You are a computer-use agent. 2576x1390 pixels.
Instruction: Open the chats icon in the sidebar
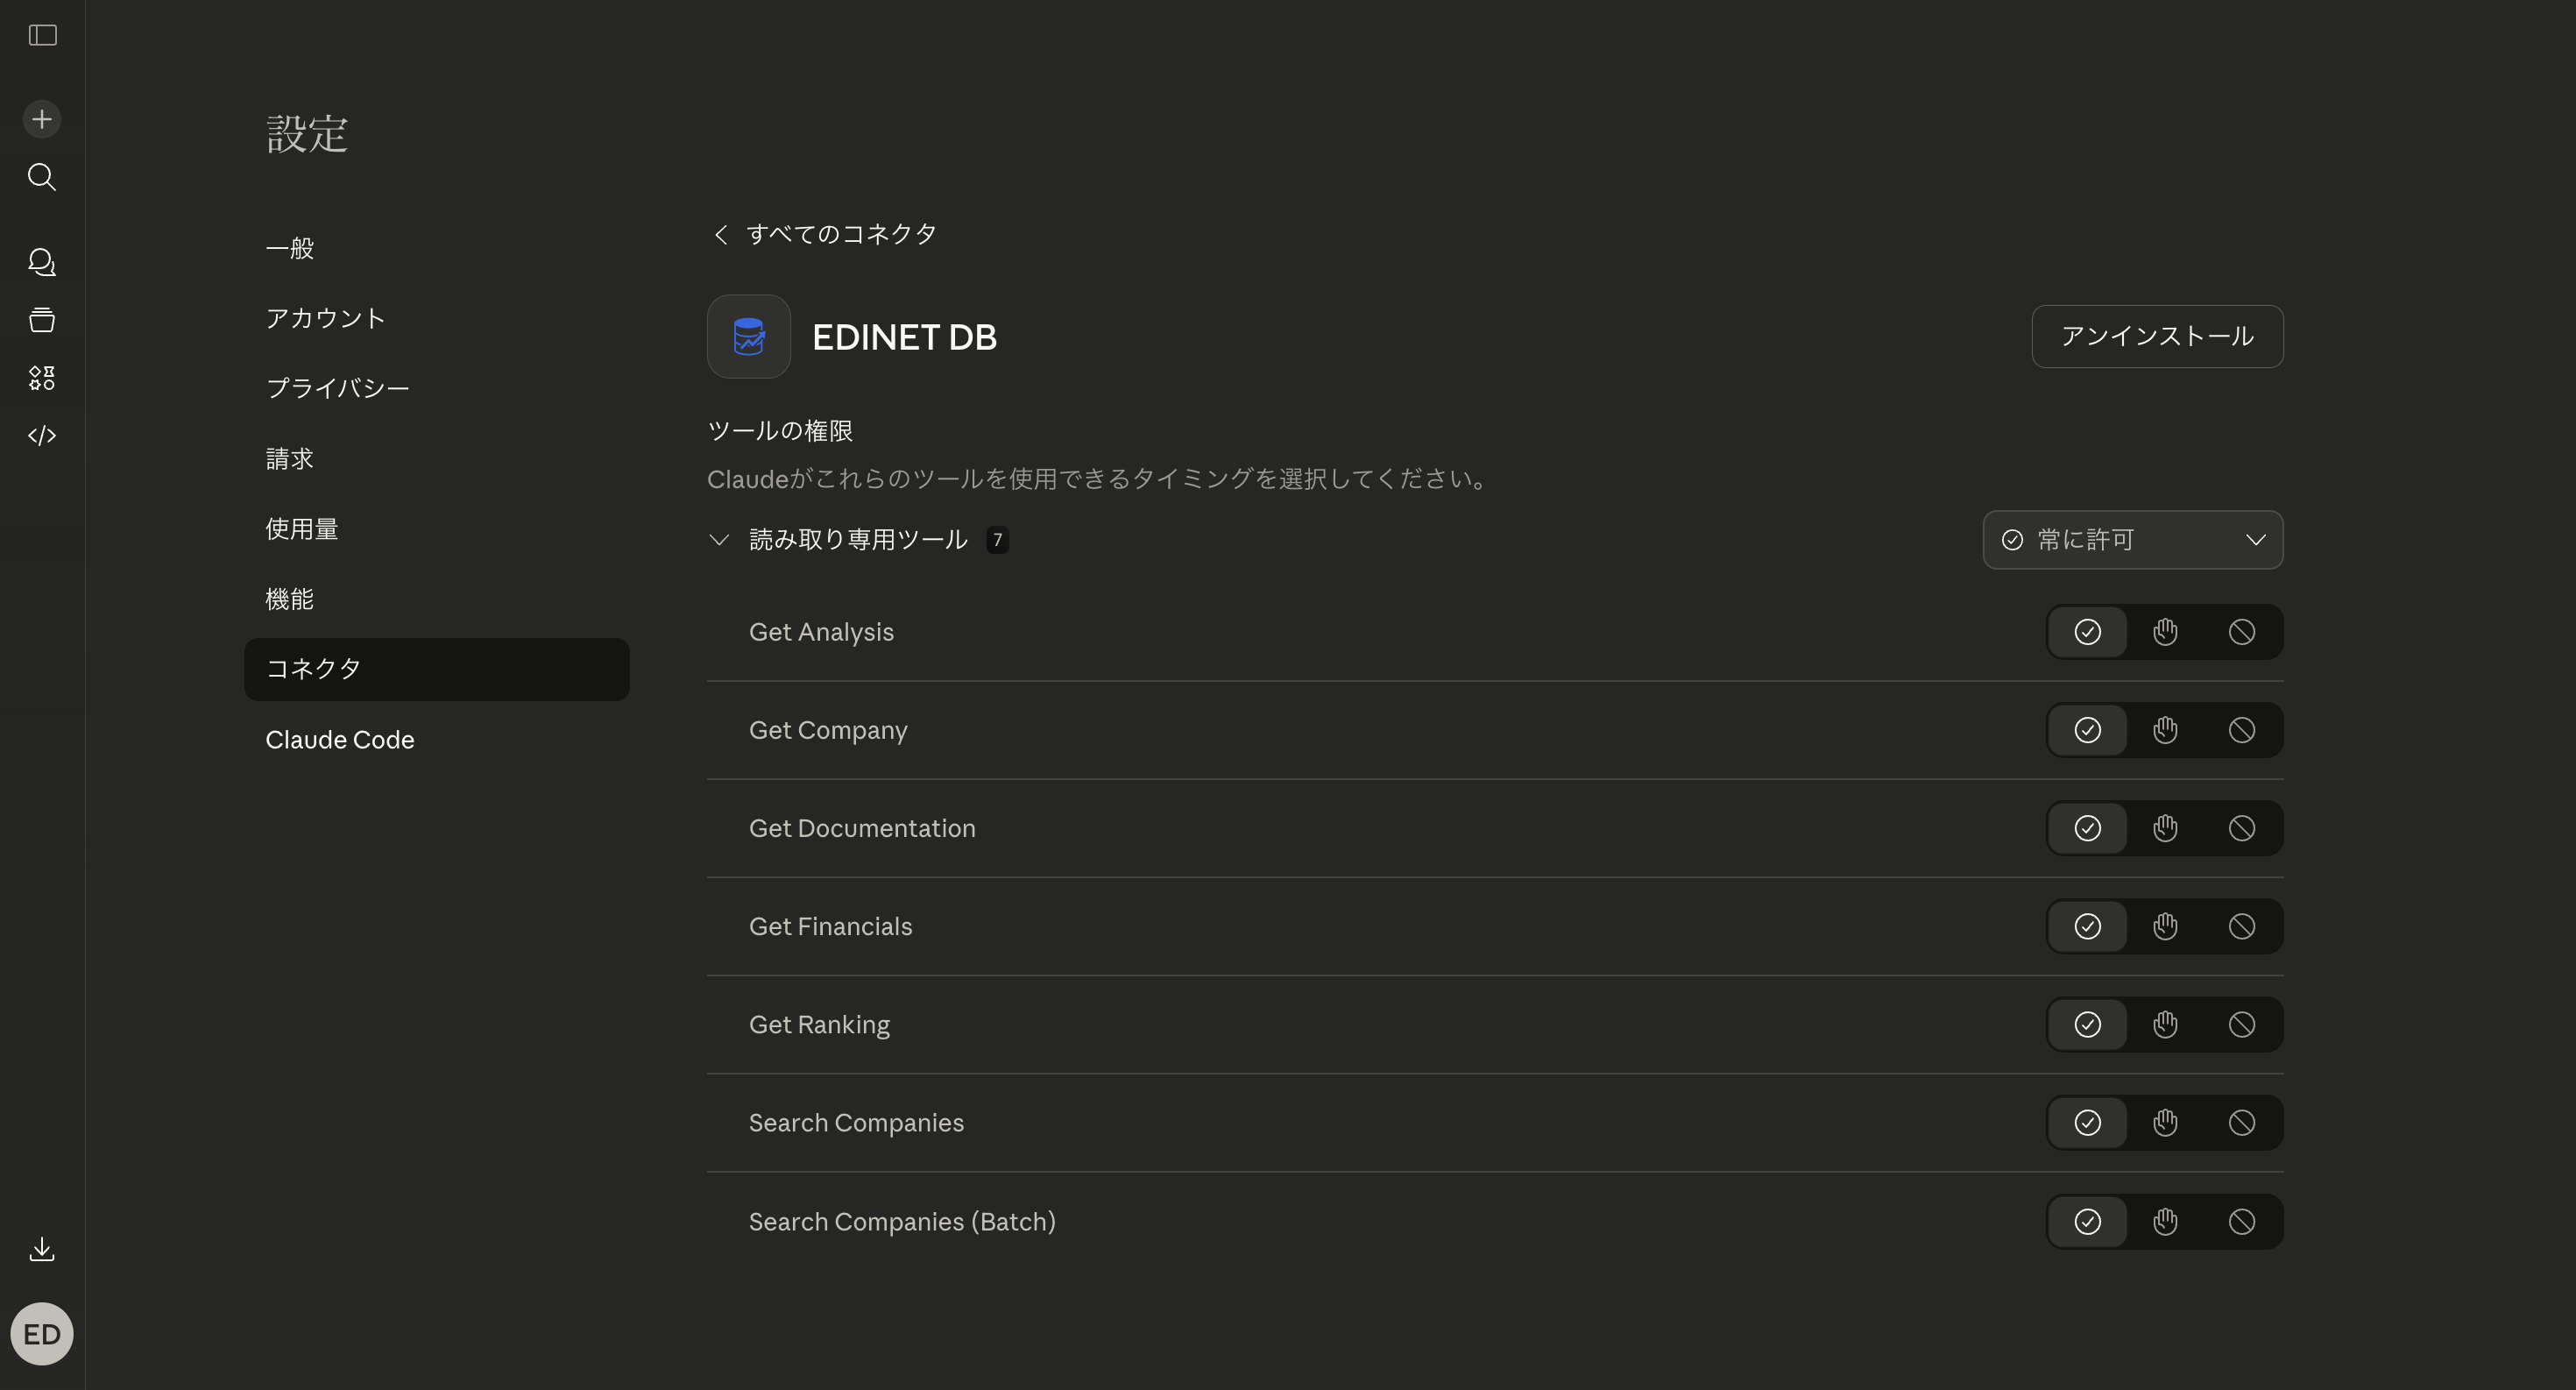pyautogui.click(x=41, y=261)
